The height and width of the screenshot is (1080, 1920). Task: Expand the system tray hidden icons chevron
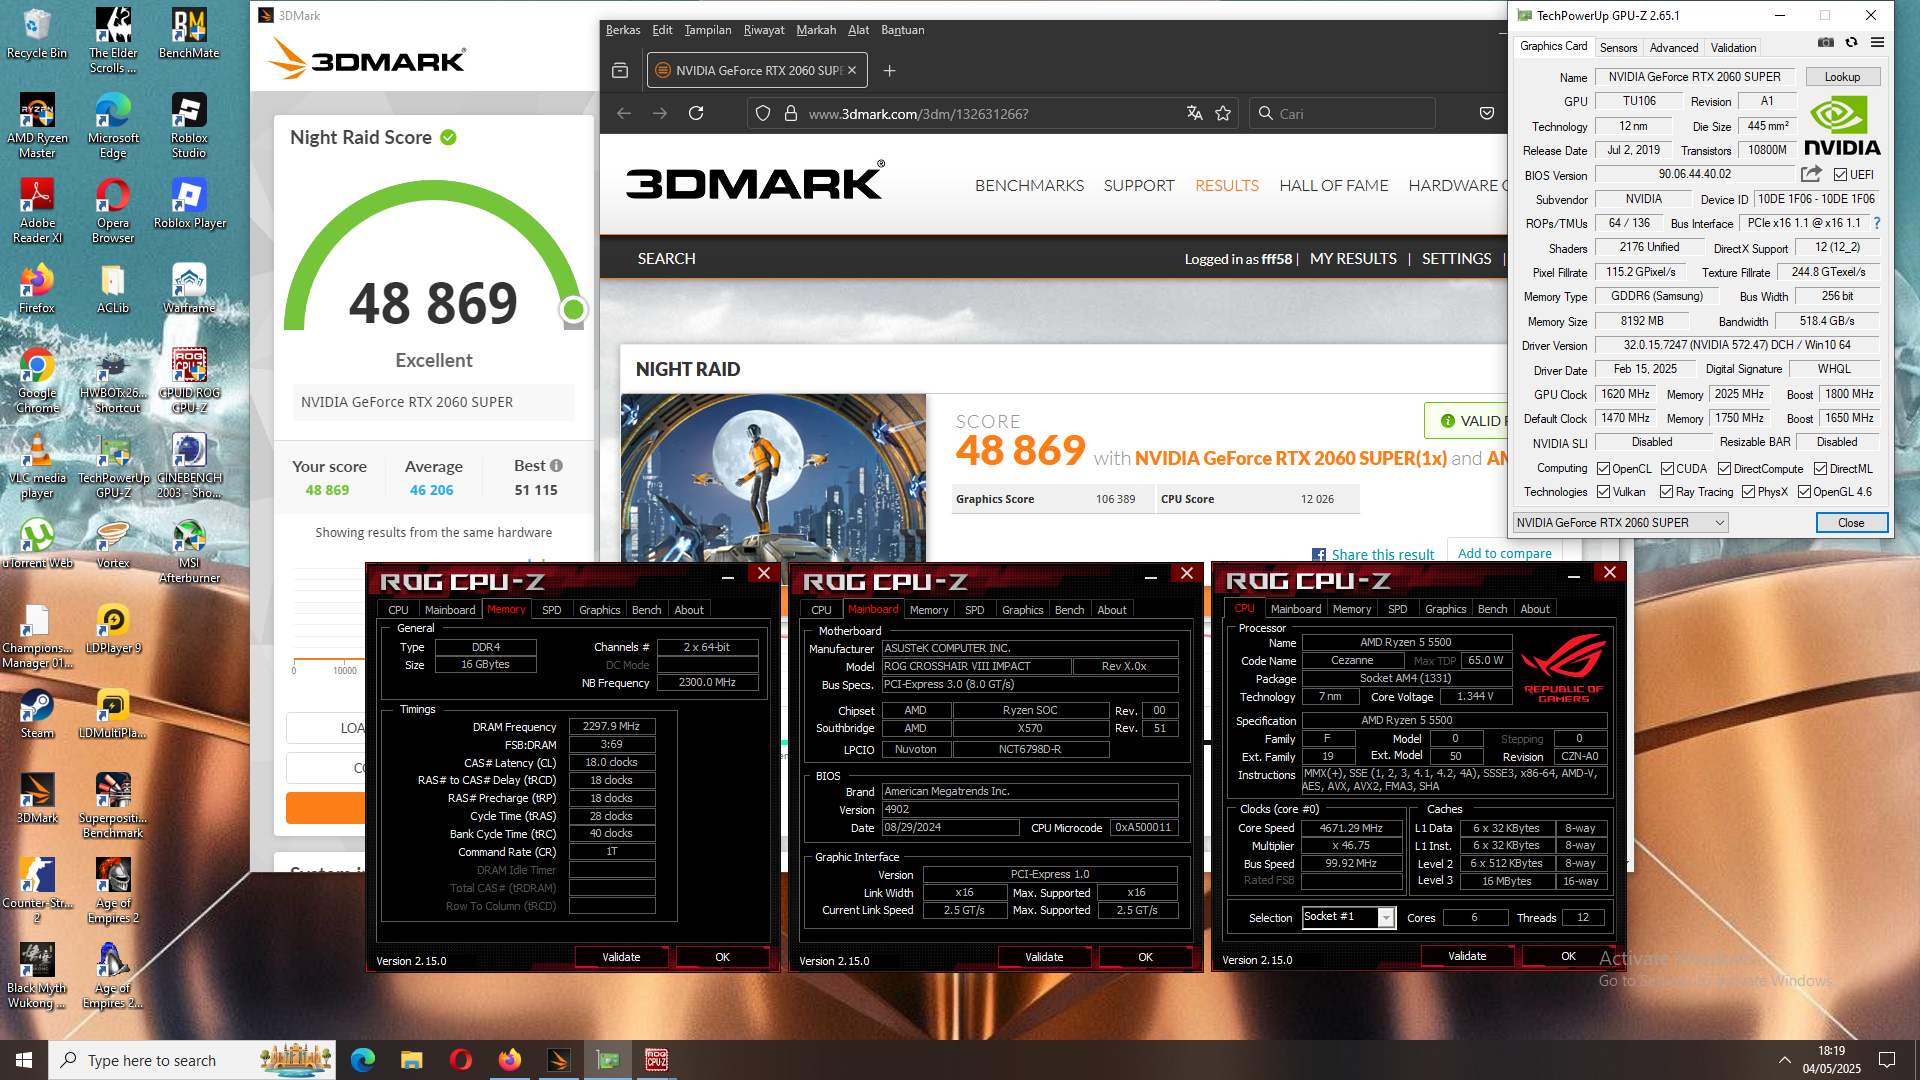pos(1784,1060)
